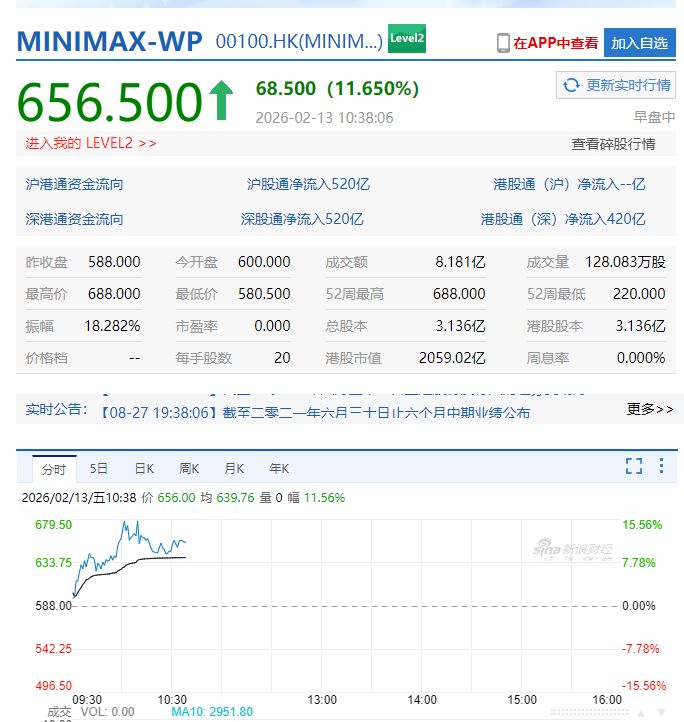
Task: Select the 日K candlestick tab
Action: pos(144,468)
